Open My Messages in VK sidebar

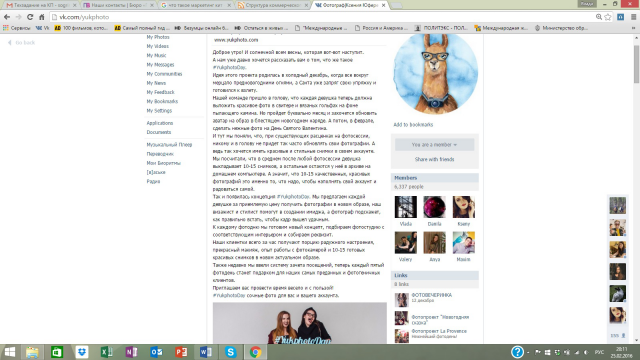(160, 64)
